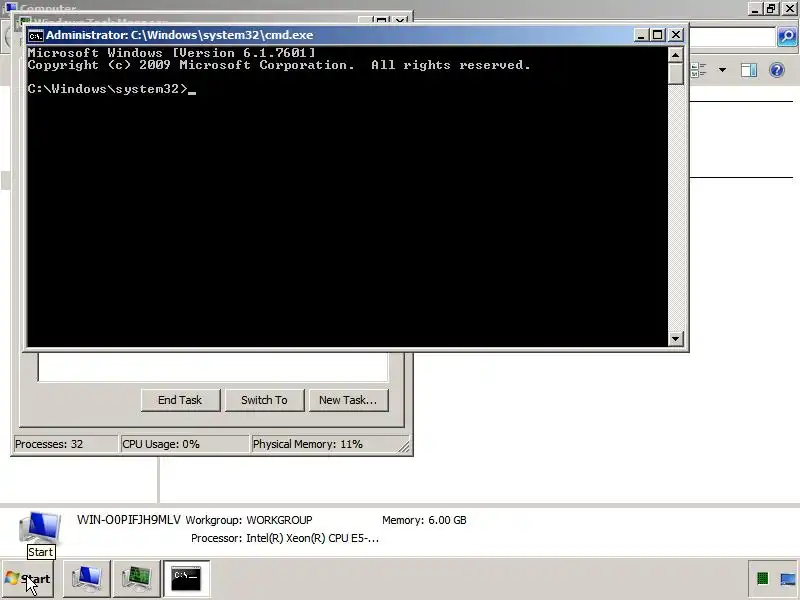Click Command Prompt scrollbar down arrow
This screenshot has height=600, width=800.
click(x=676, y=338)
